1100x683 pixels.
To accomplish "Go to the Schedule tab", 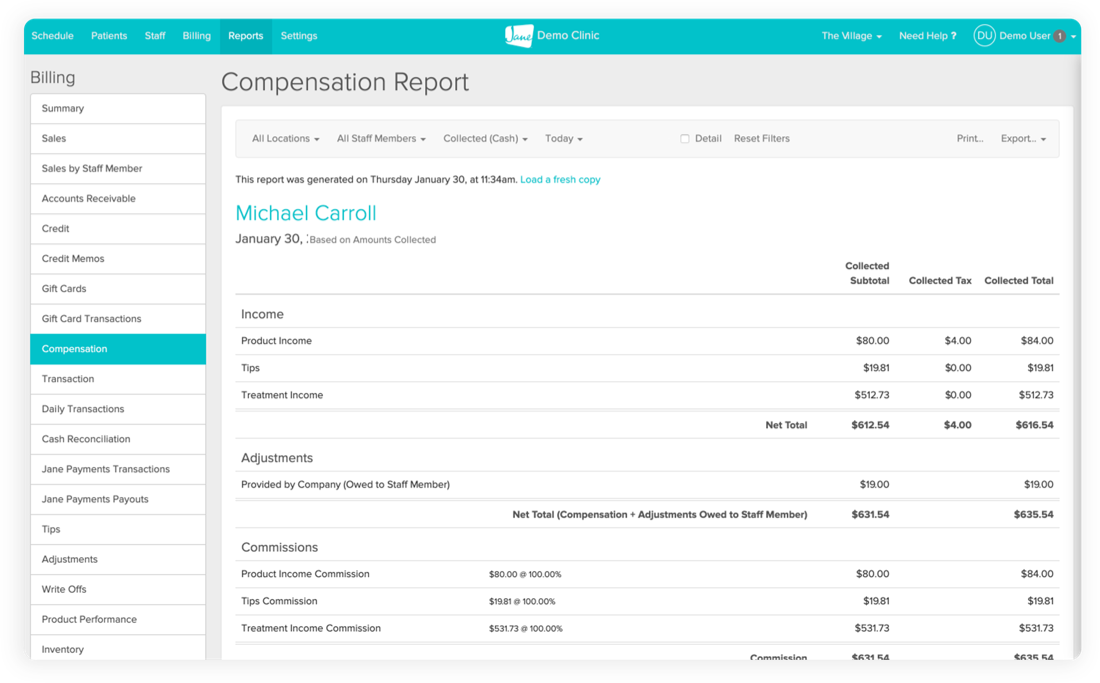I will (52, 36).
